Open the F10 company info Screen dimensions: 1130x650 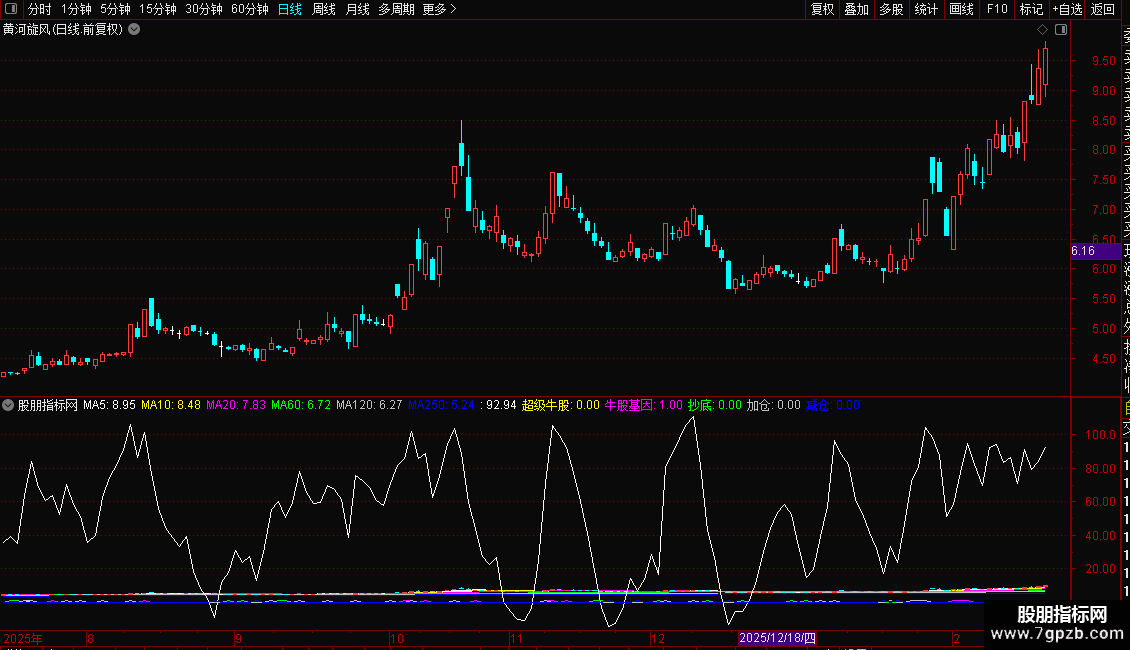point(997,9)
